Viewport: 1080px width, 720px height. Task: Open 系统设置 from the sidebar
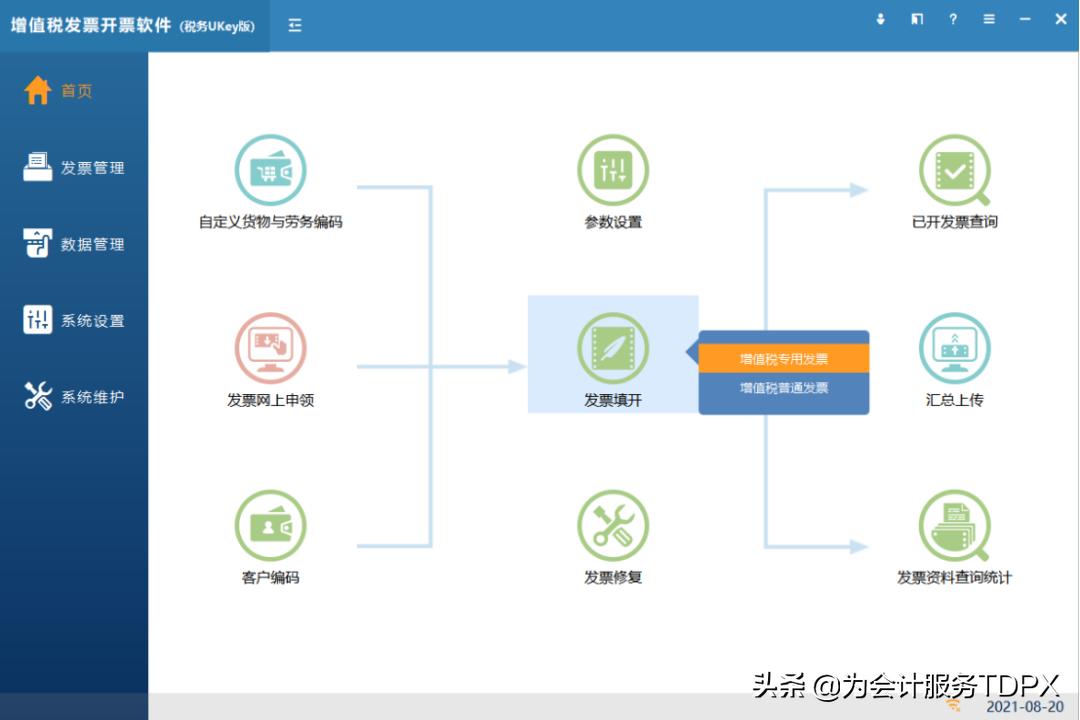72,320
